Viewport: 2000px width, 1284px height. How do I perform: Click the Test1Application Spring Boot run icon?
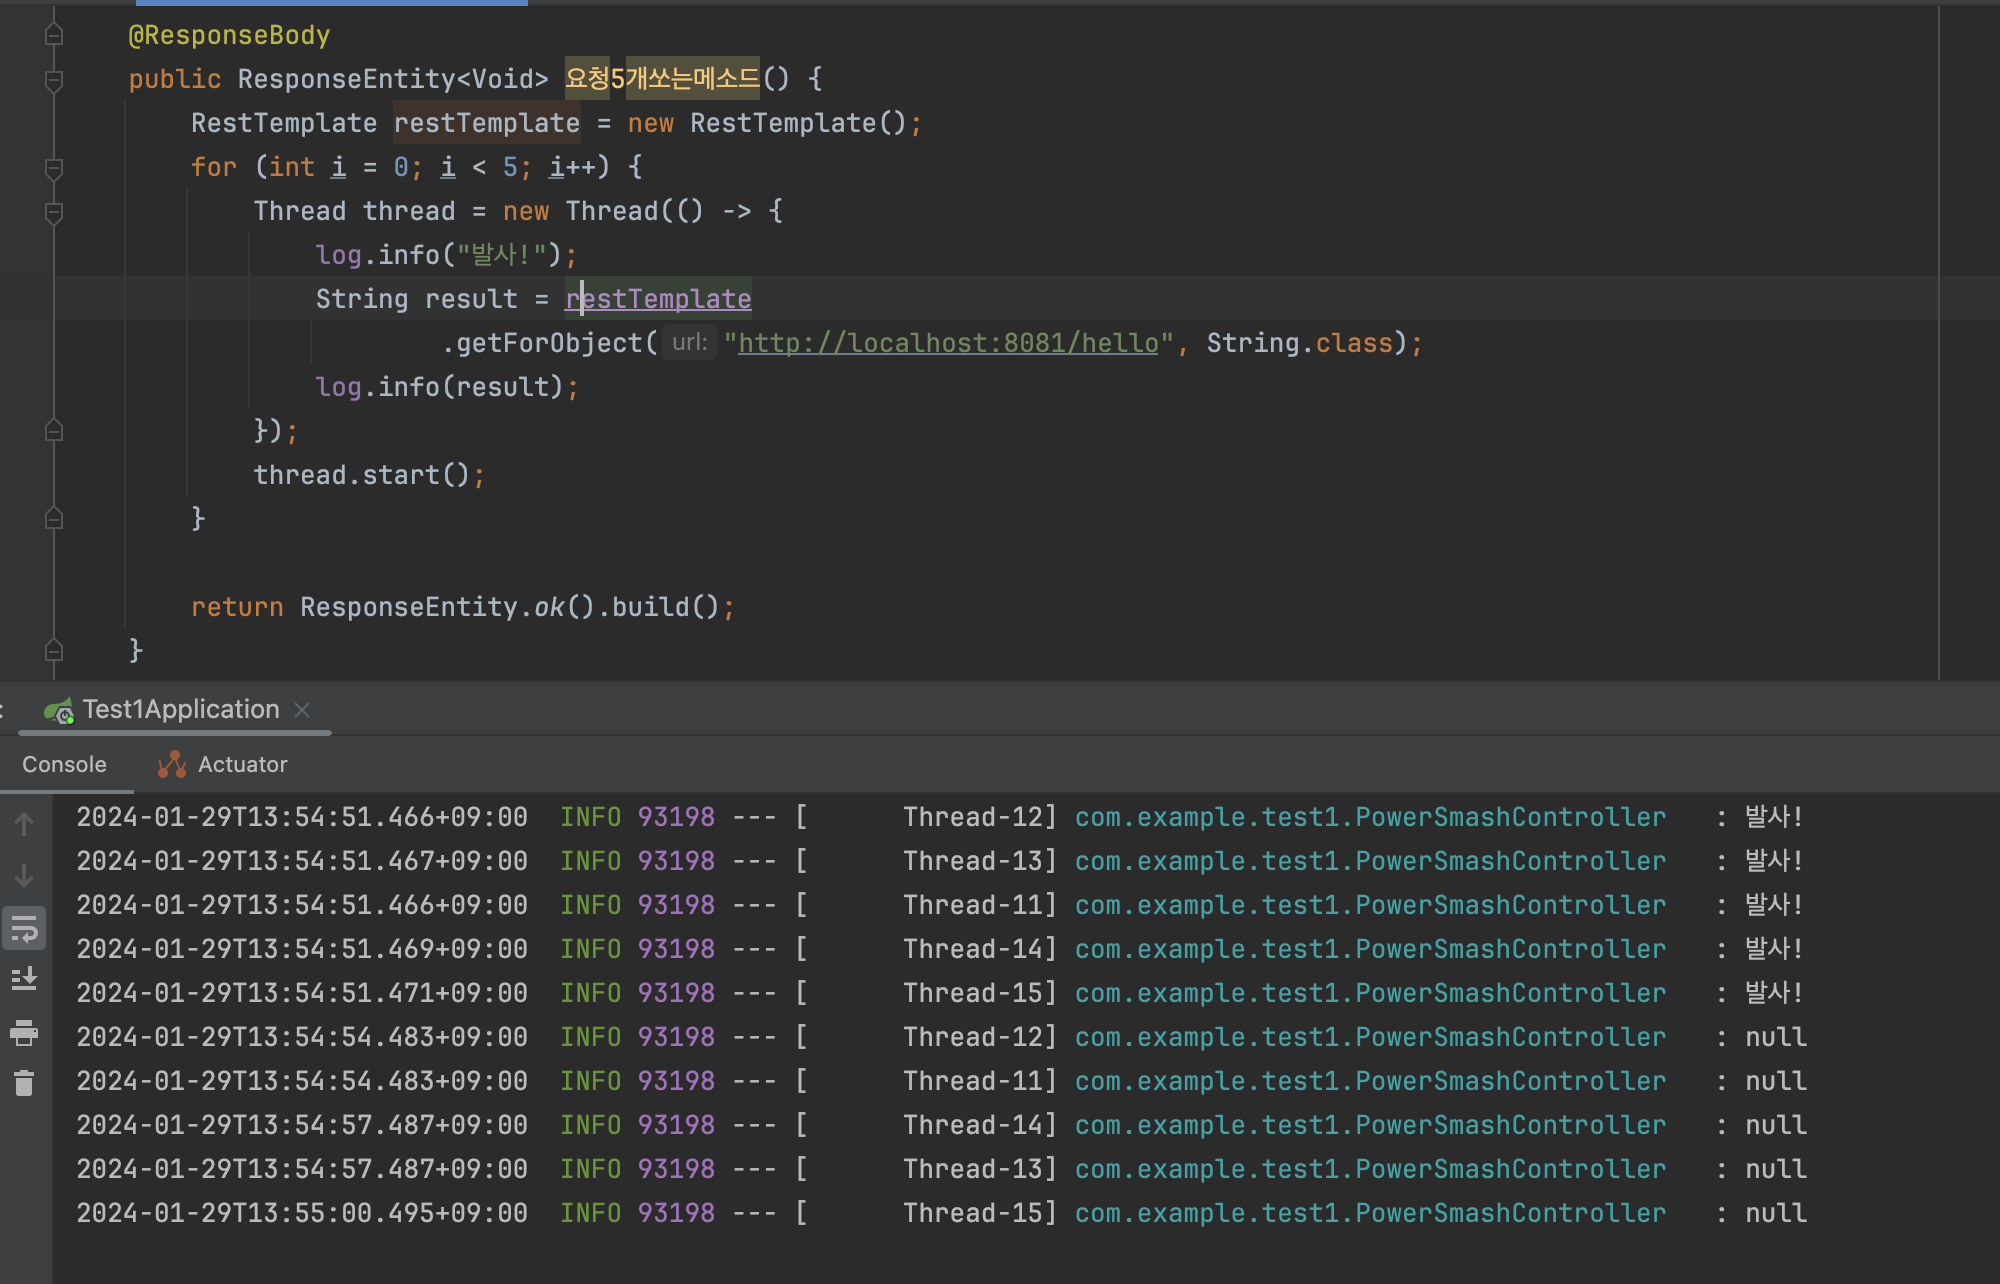tap(59, 710)
